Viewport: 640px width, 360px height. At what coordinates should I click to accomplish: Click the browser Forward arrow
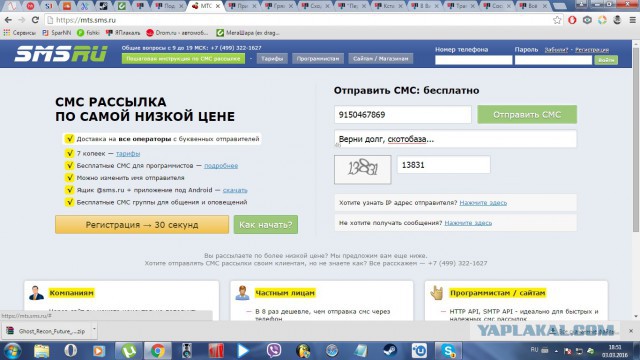pyautogui.click(x=22, y=20)
